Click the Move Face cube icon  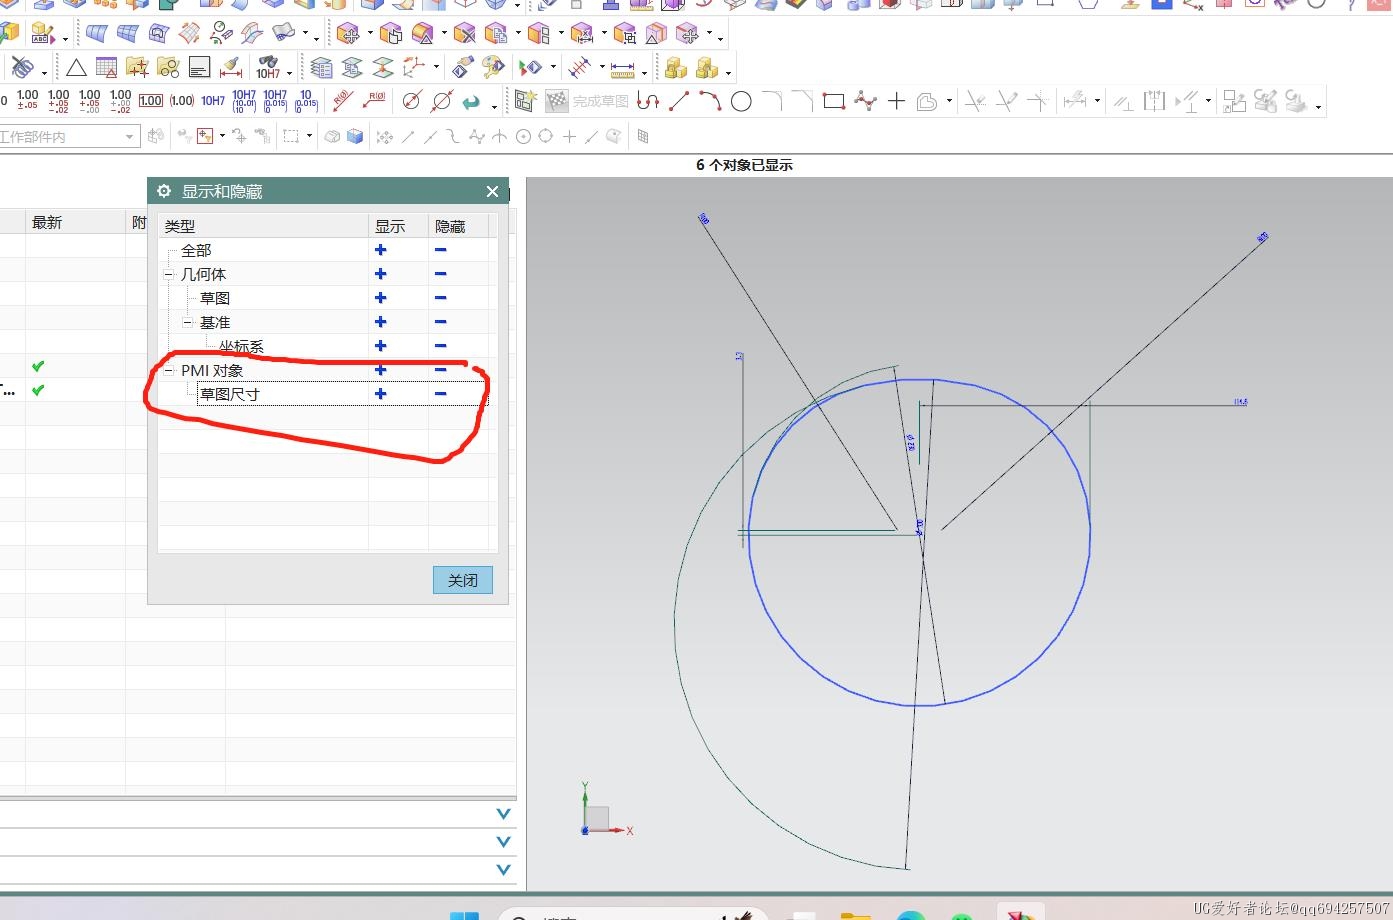click(348, 35)
